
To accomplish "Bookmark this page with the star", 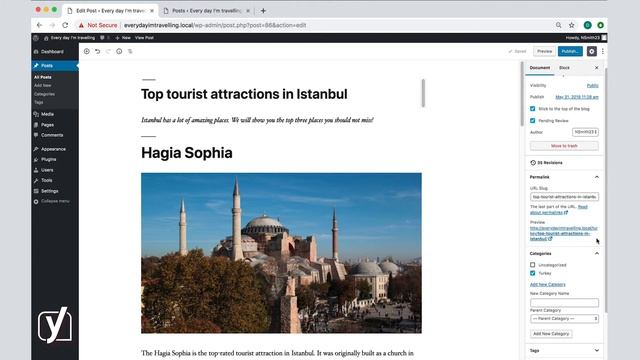I will [x=571, y=25].
